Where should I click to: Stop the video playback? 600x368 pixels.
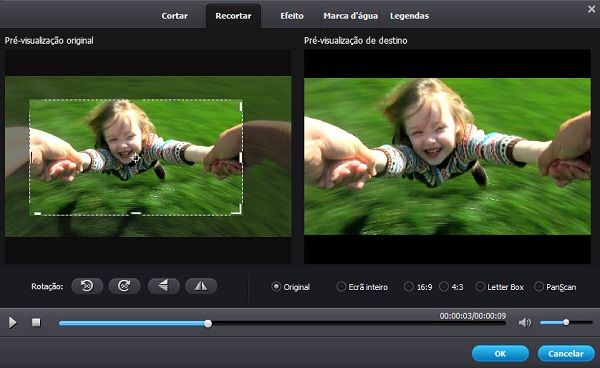tap(36, 323)
